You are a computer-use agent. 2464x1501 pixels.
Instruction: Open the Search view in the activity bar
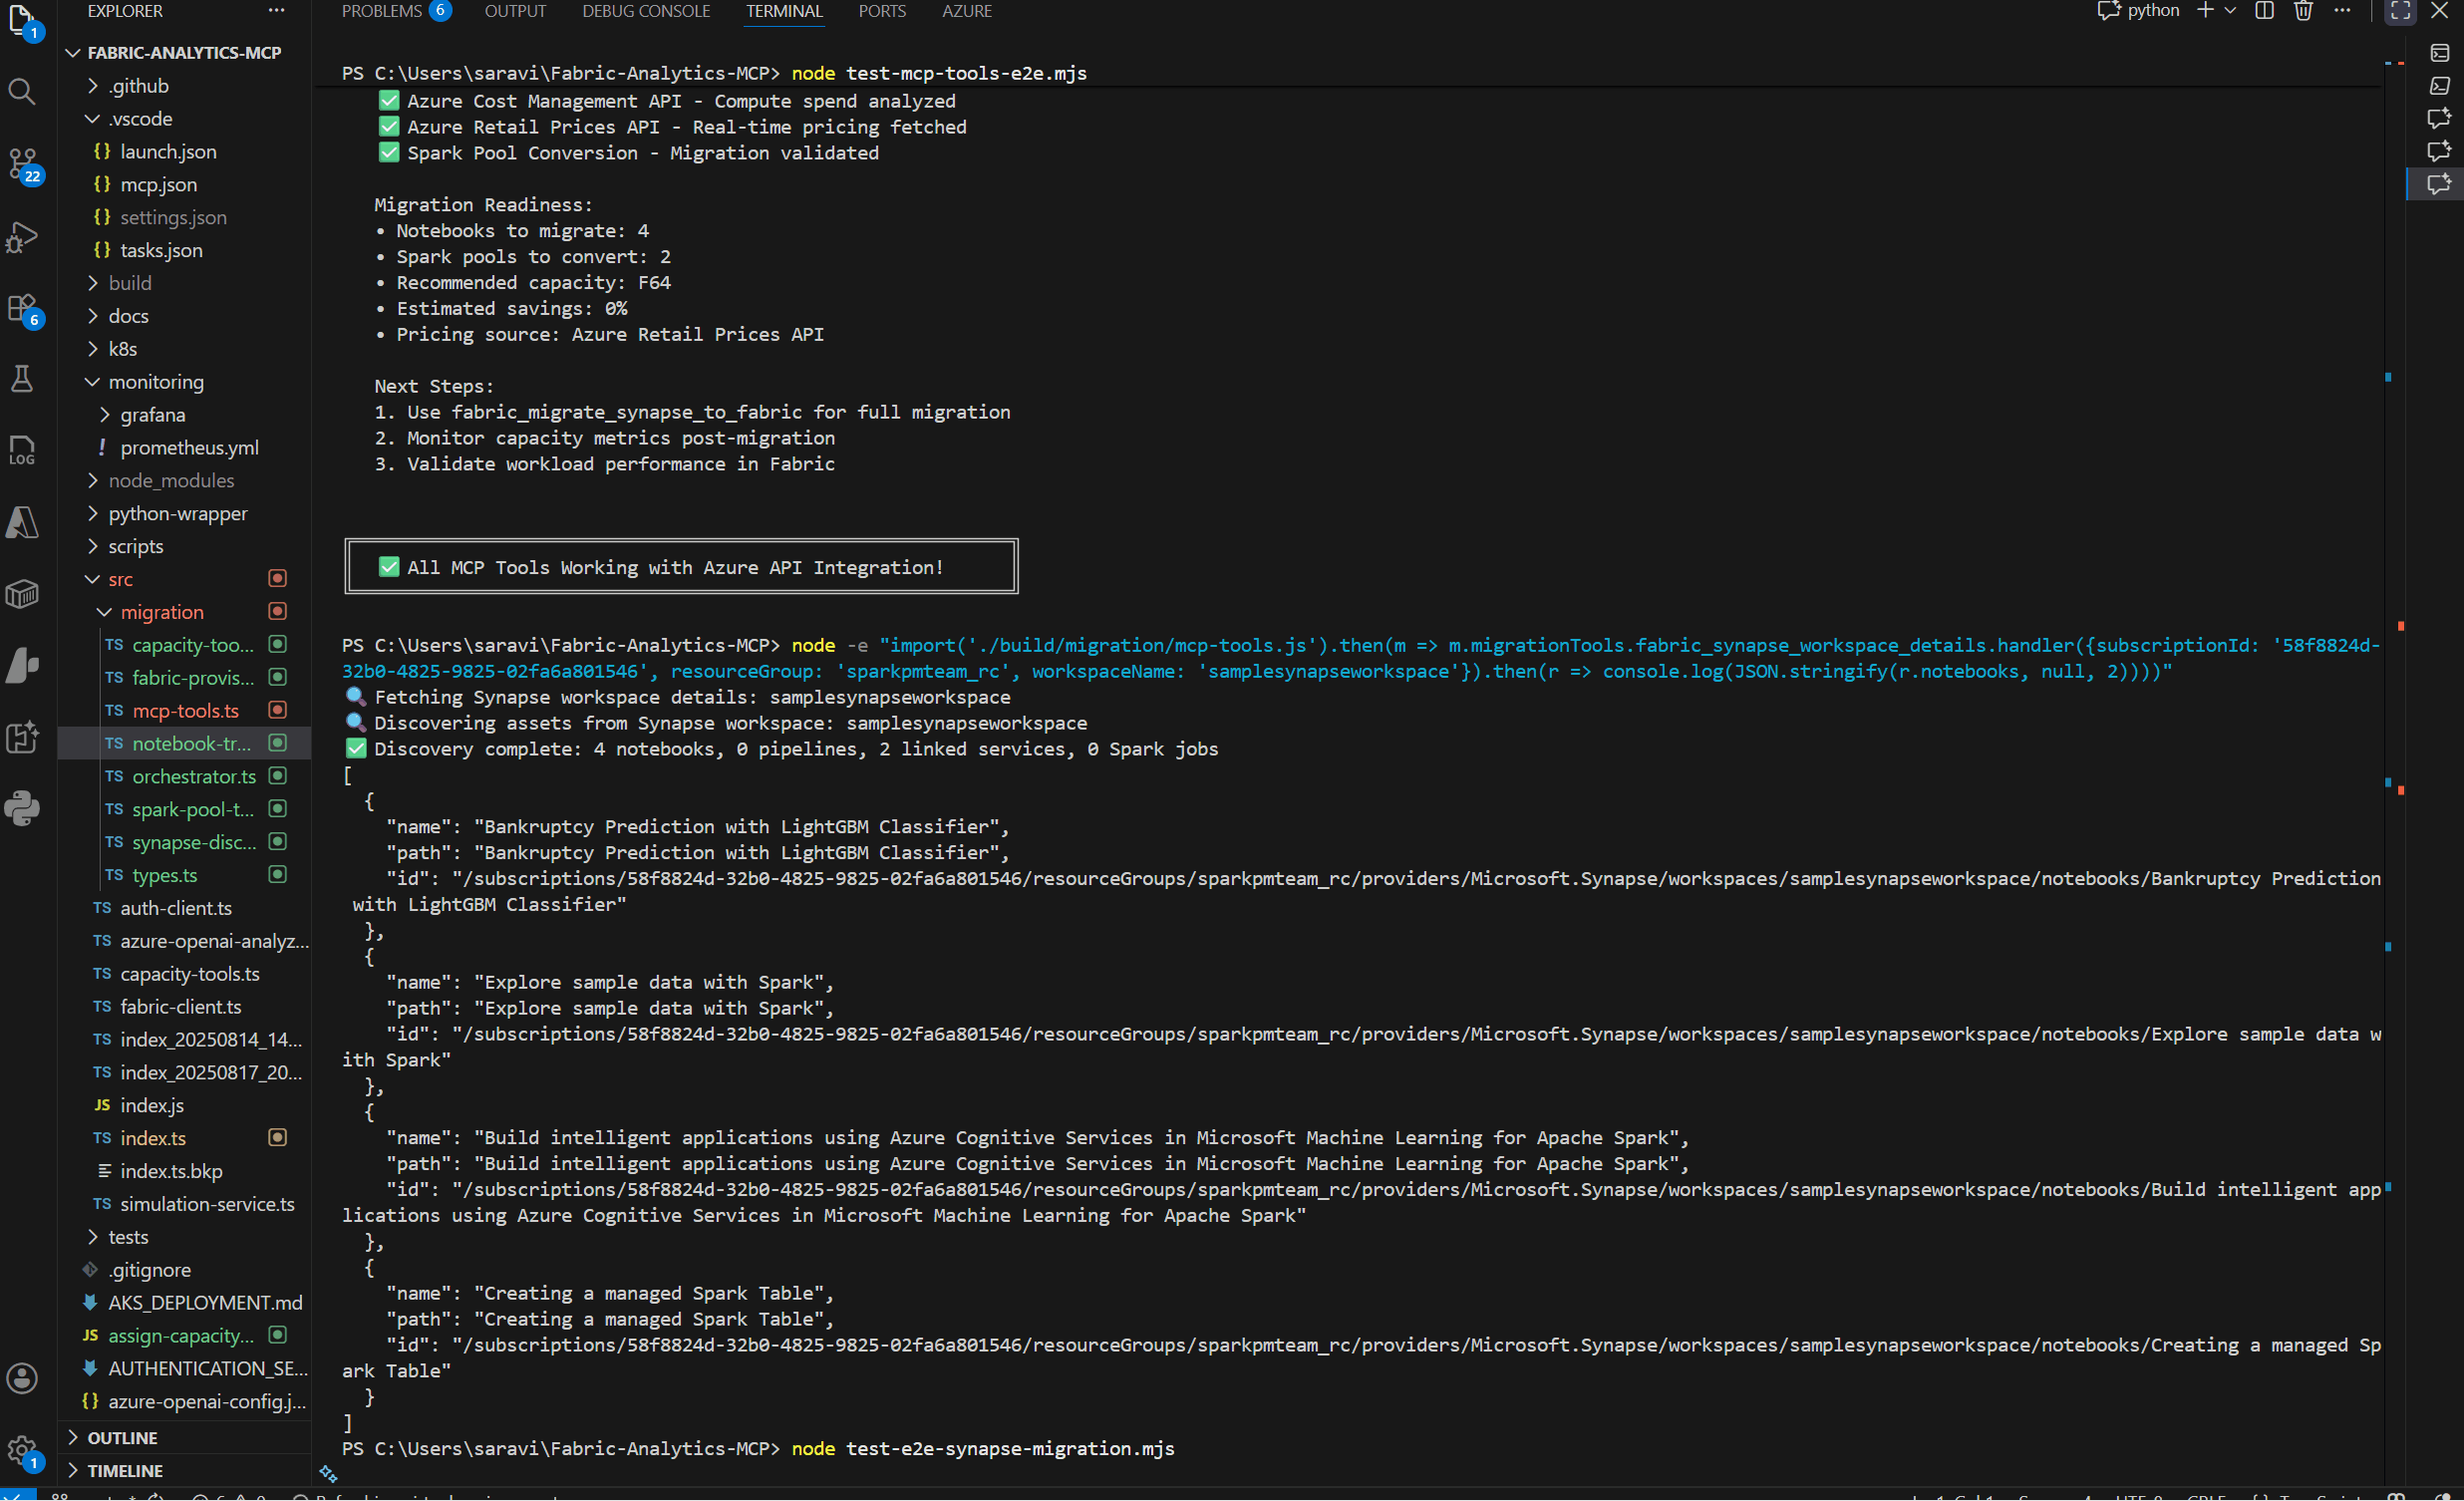pyautogui.click(x=22, y=92)
